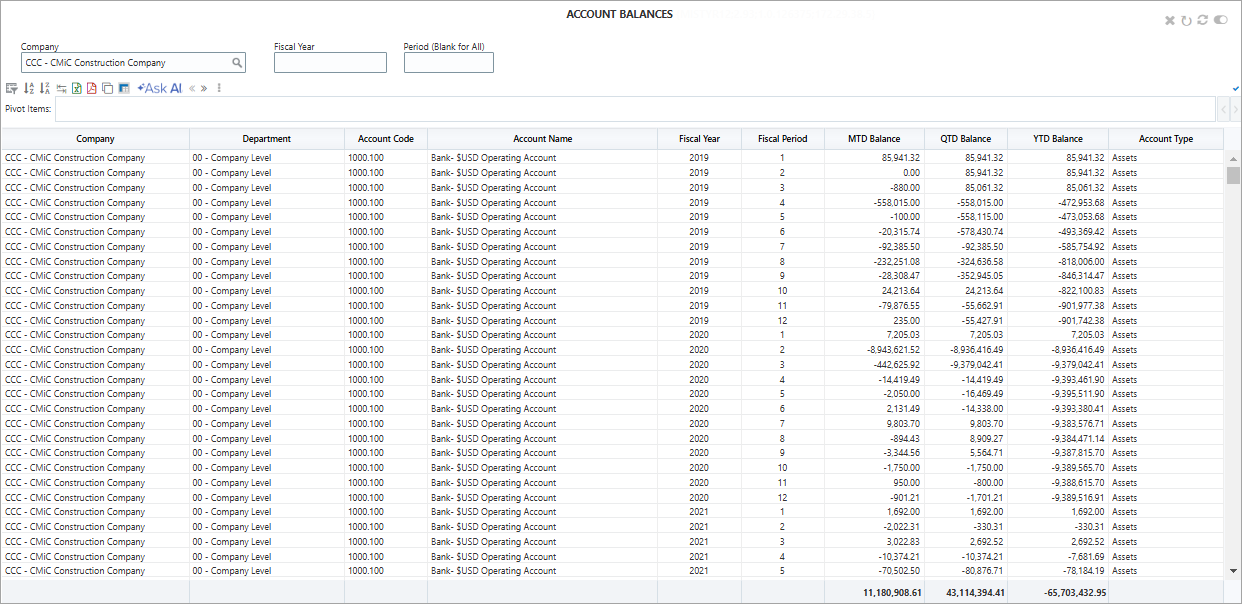Sort by the Fiscal Year column header

[698, 139]
